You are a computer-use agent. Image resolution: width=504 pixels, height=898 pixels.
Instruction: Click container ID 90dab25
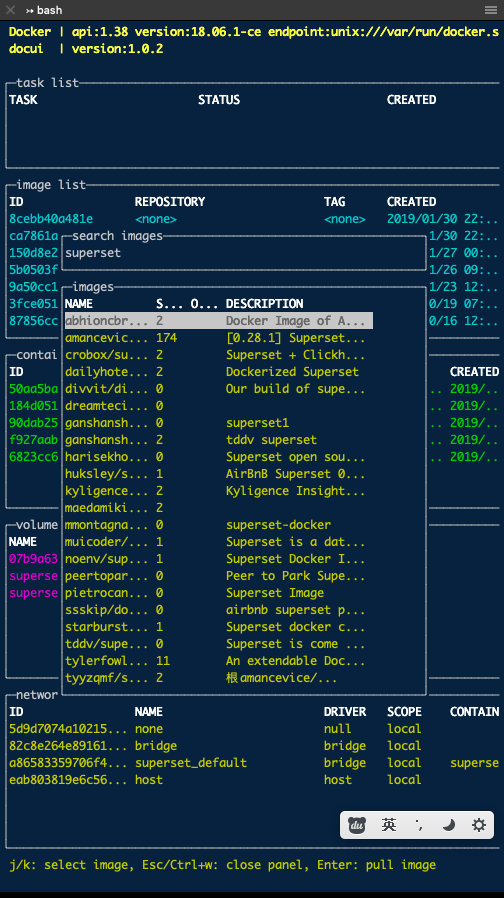pos(34,423)
